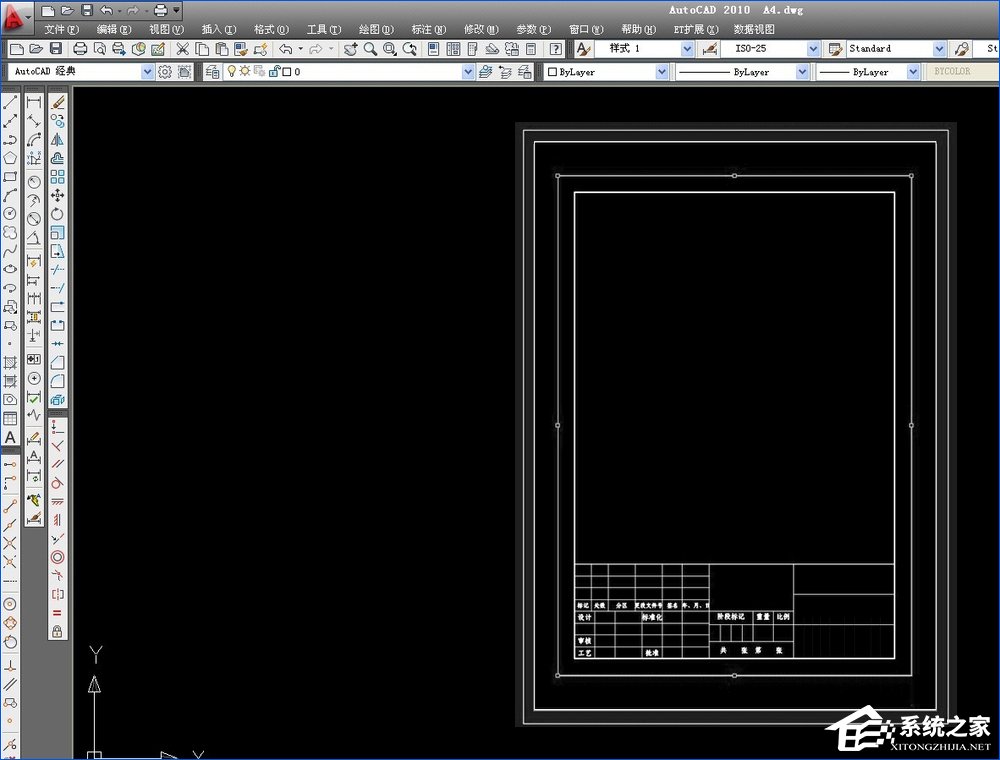
Task: Click the Concentric geometric constraint icon
Action: tap(57, 557)
